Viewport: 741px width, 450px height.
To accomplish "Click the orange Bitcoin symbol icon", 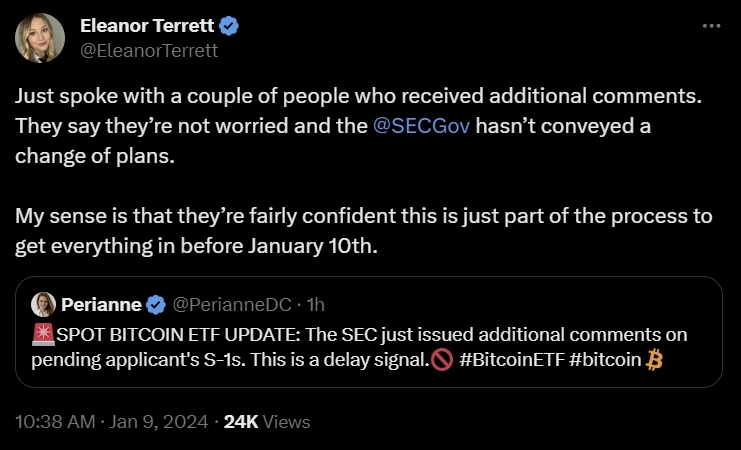I will (x=655, y=360).
